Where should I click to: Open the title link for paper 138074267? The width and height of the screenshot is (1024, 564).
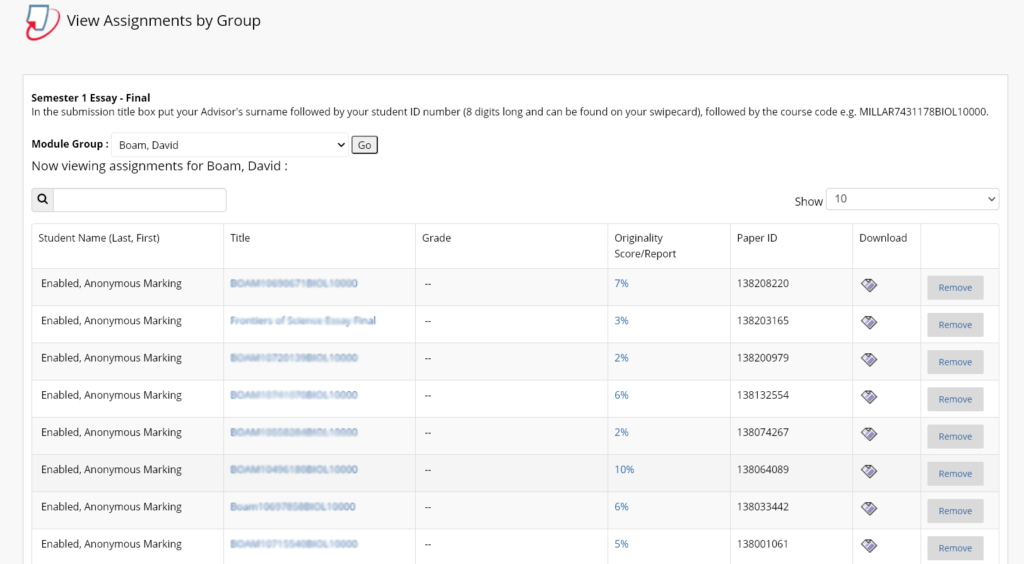click(x=294, y=432)
